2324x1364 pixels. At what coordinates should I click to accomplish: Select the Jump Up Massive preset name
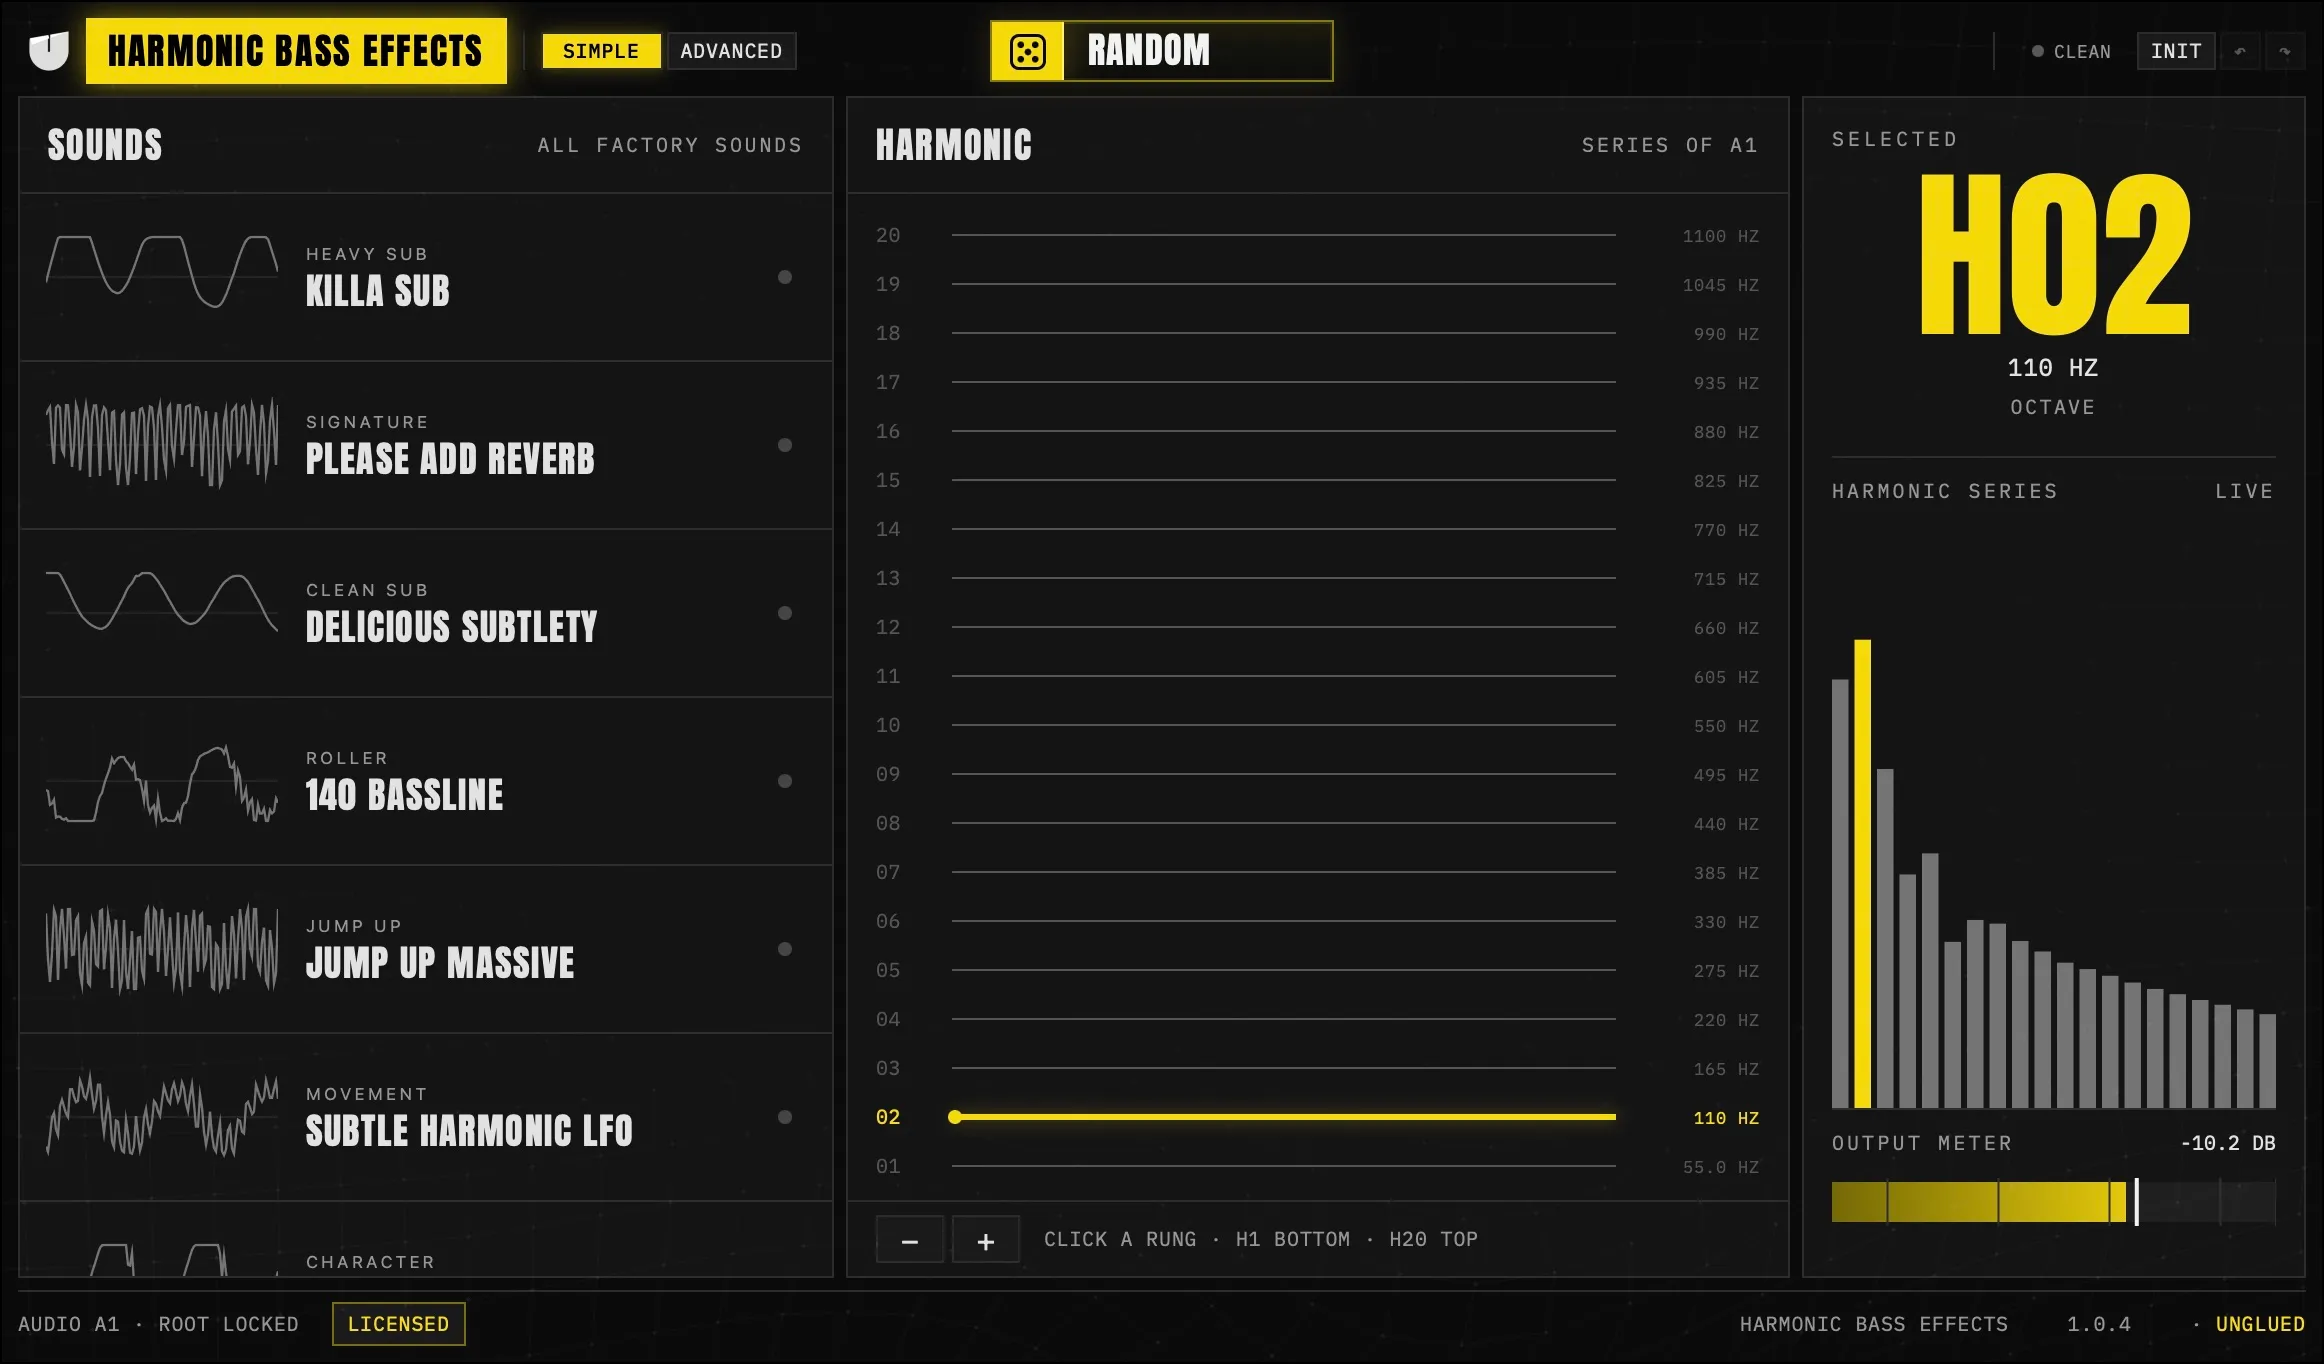440,963
